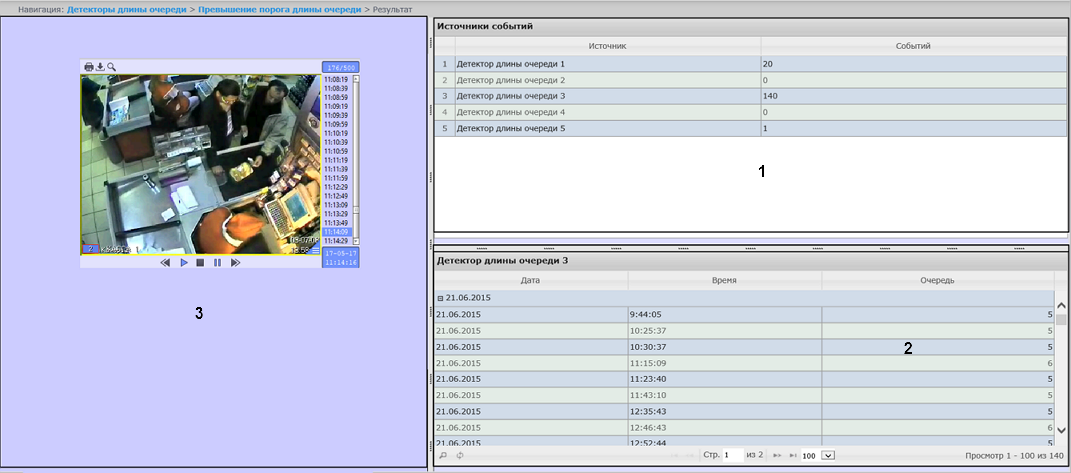Click the download/export frame icon
1071x473 pixels.
100,67
